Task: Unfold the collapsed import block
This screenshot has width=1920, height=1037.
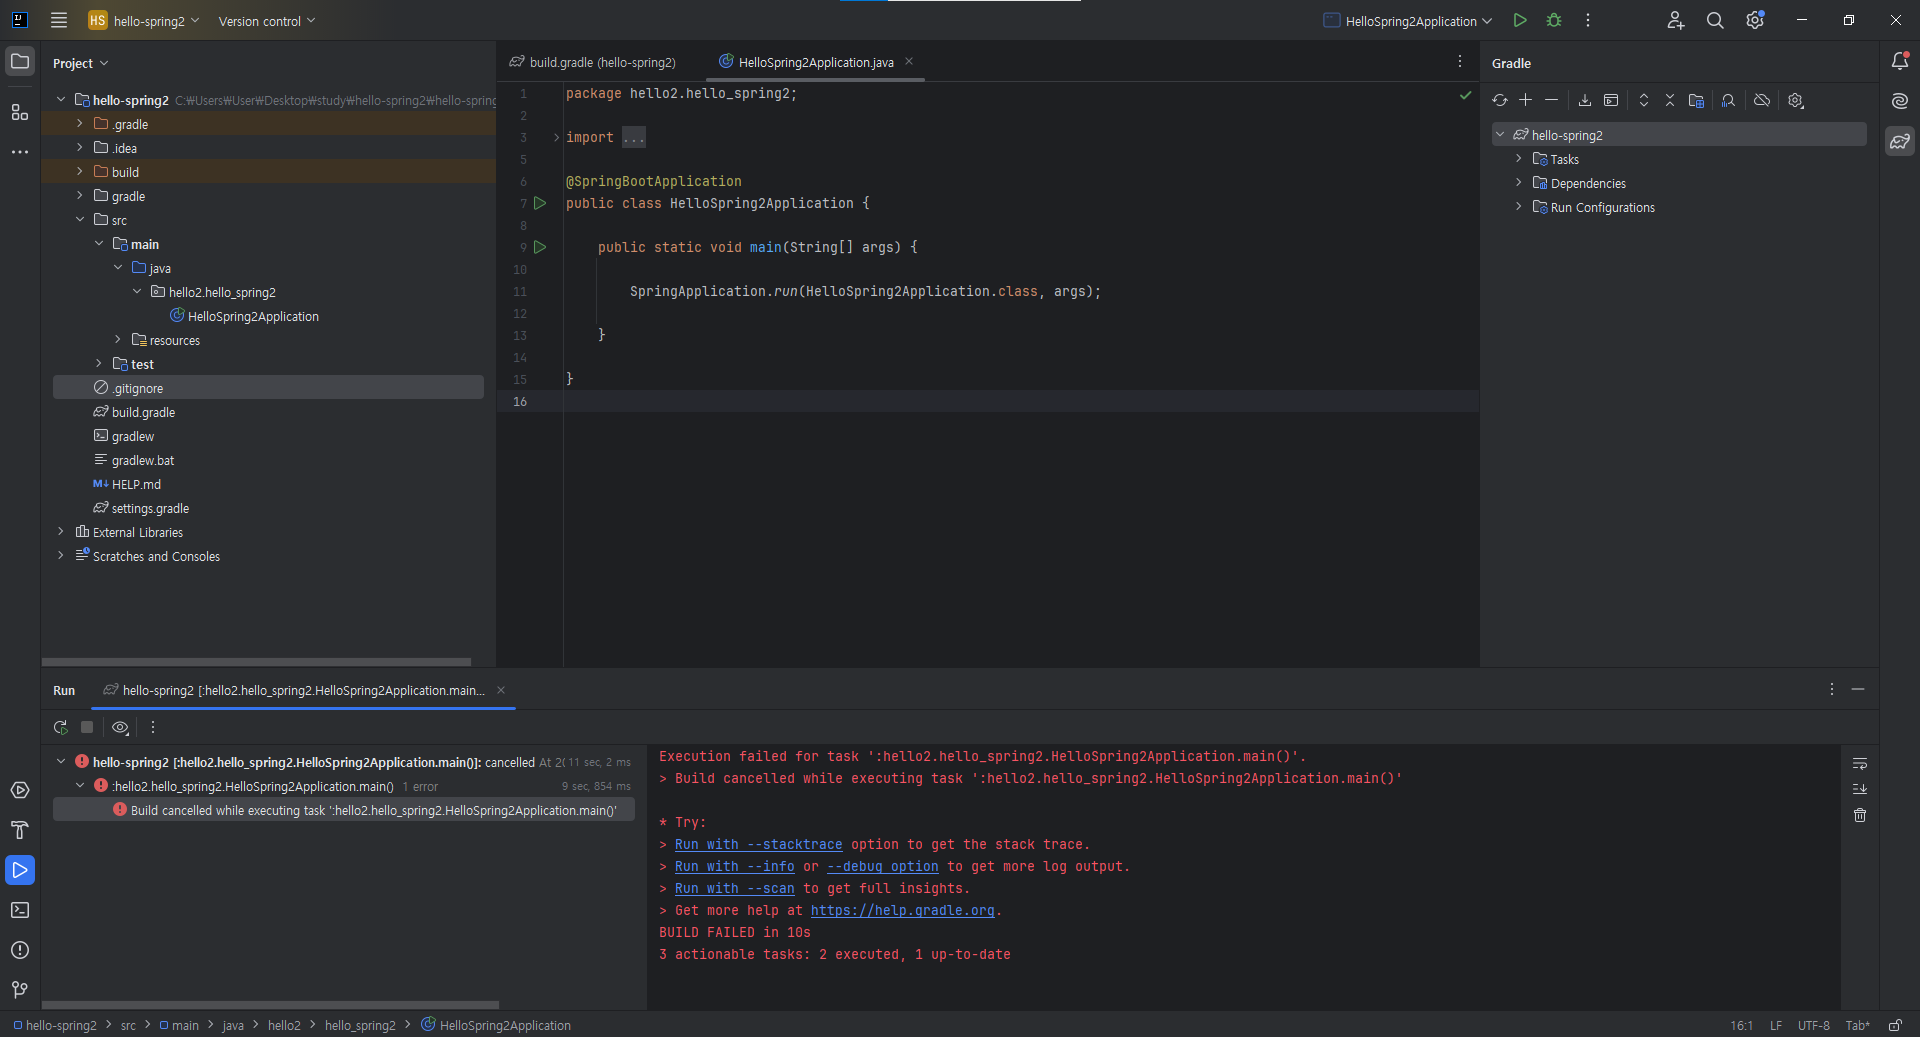Action: tap(557, 137)
